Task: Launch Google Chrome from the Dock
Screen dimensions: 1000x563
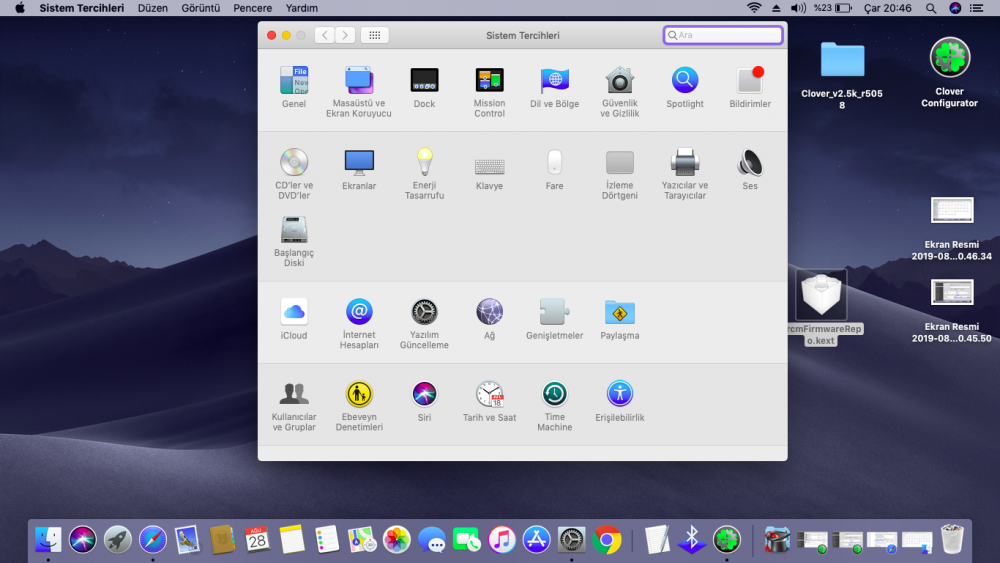Action: tap(606, 540)
